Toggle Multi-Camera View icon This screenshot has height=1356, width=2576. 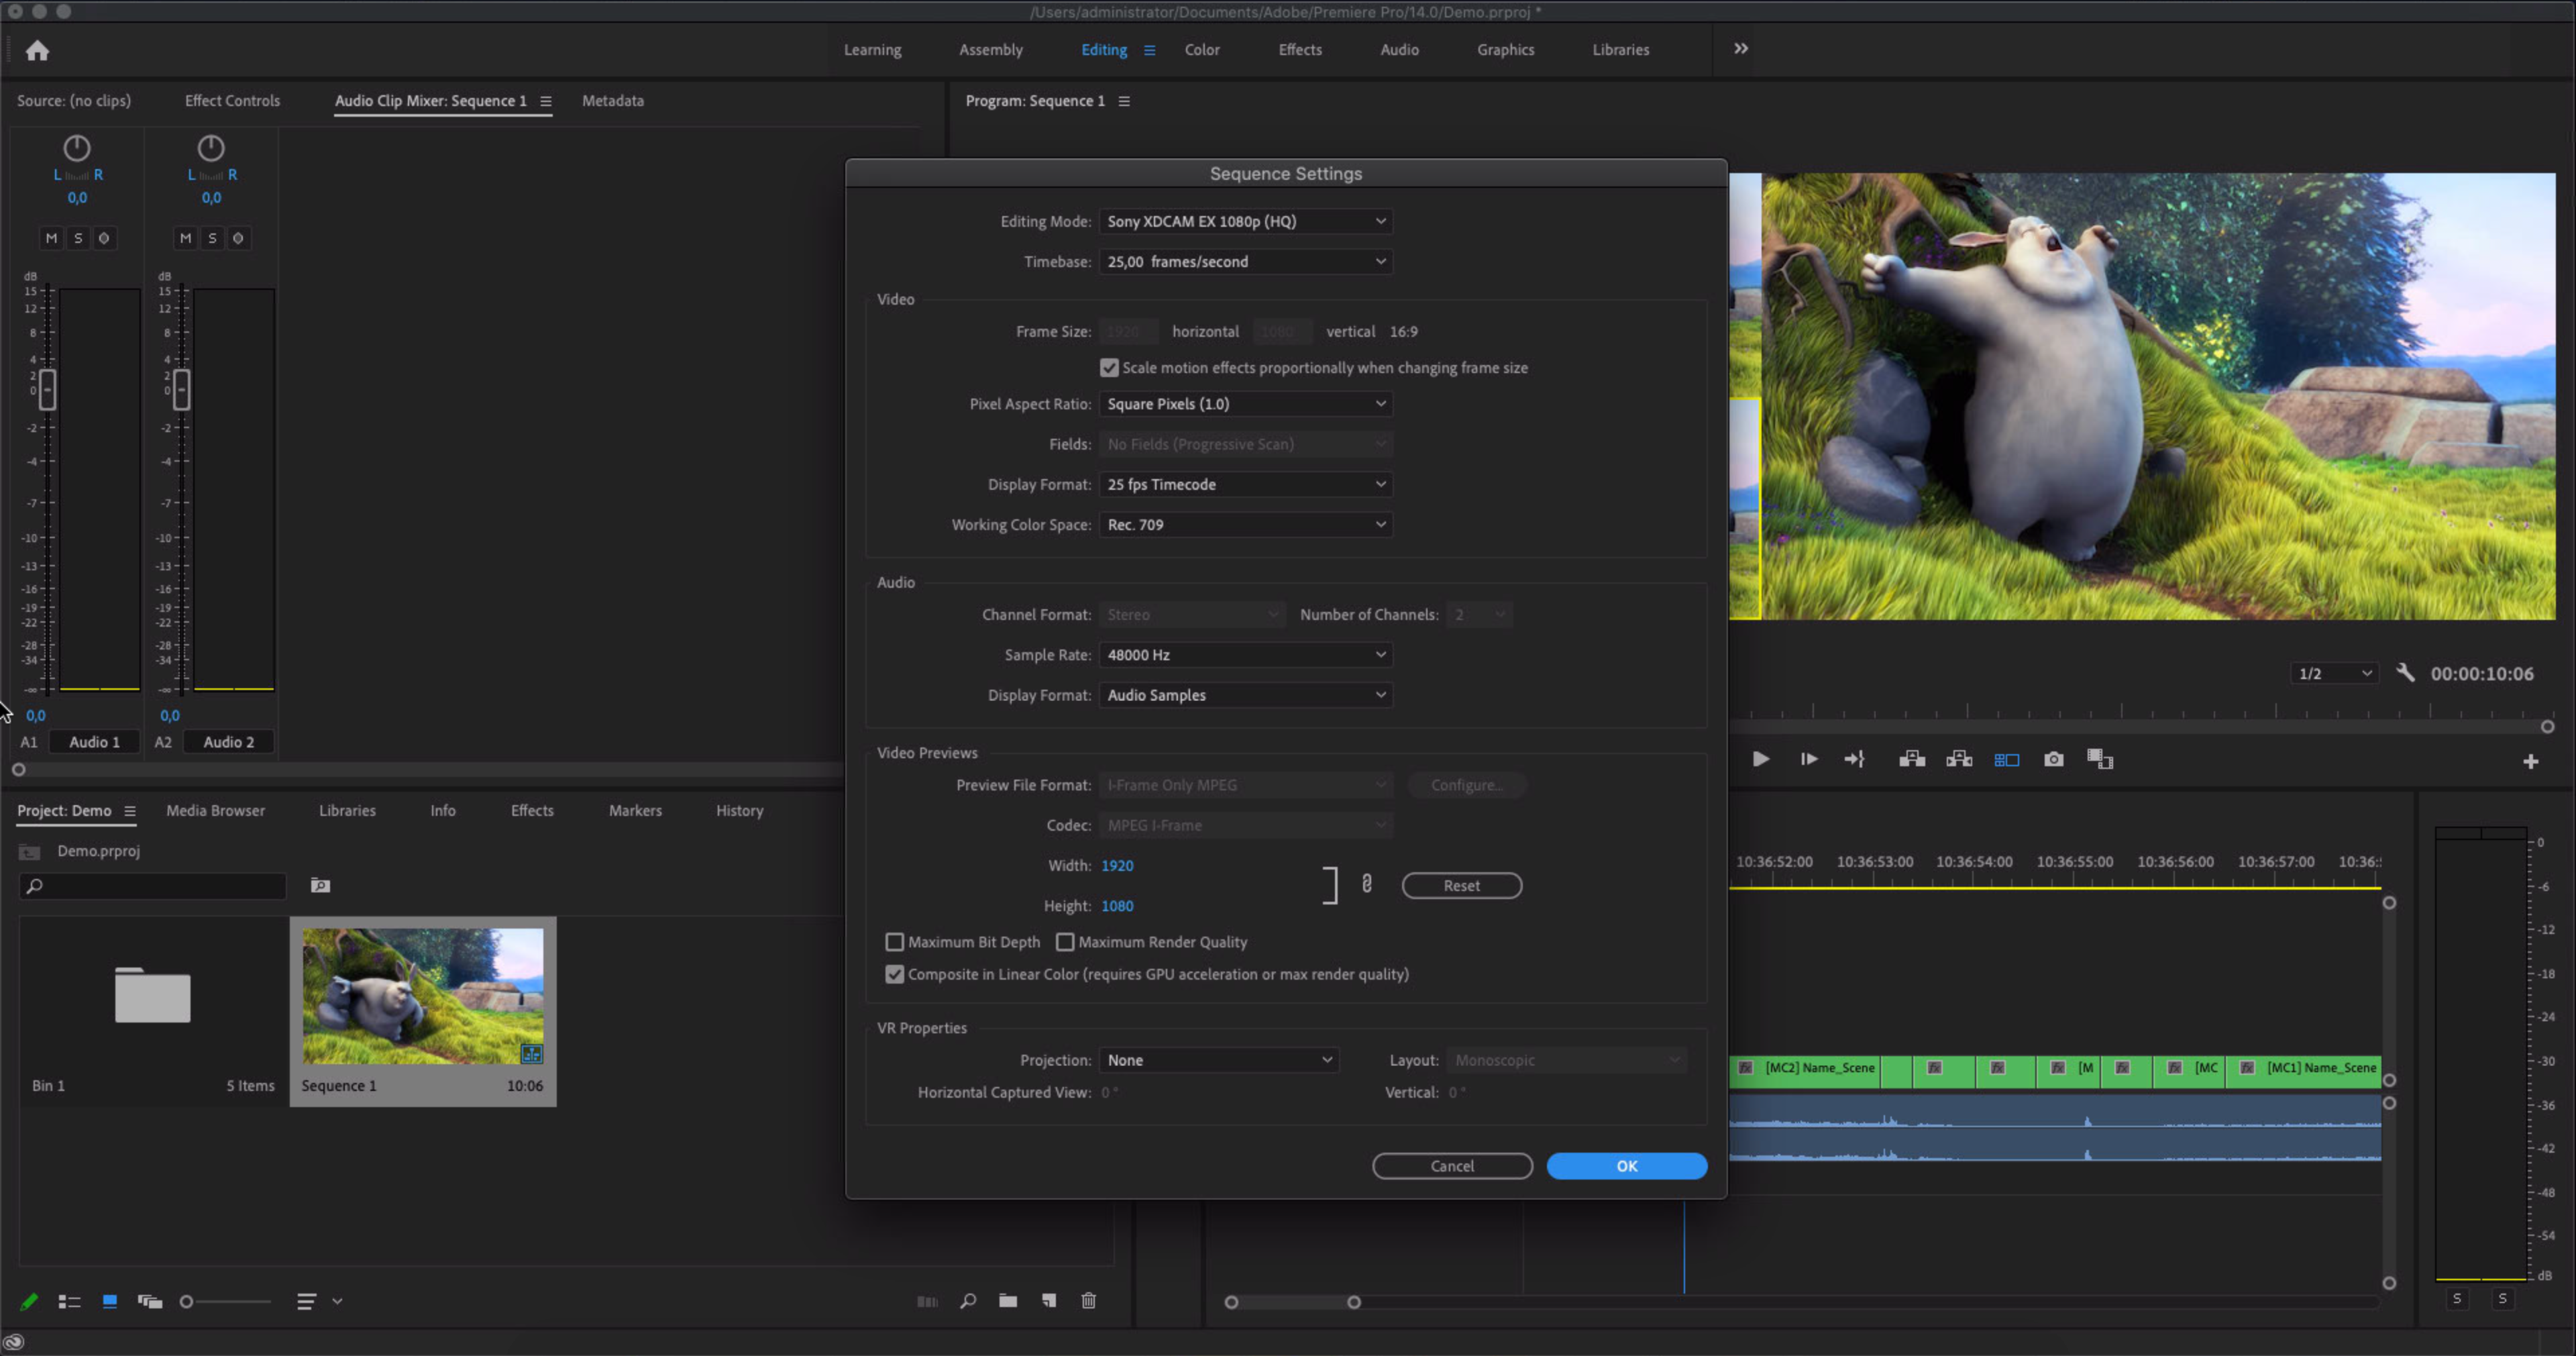tap(2006, 760)
